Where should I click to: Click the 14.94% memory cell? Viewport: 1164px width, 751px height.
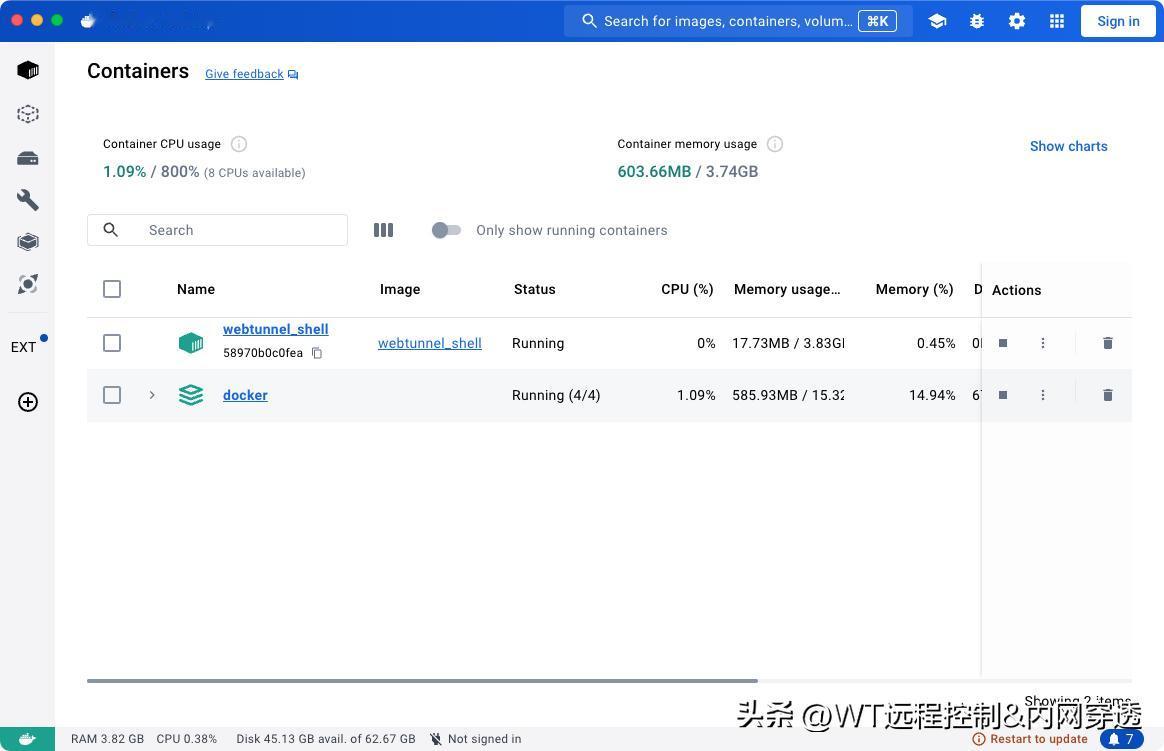(932, 395)
